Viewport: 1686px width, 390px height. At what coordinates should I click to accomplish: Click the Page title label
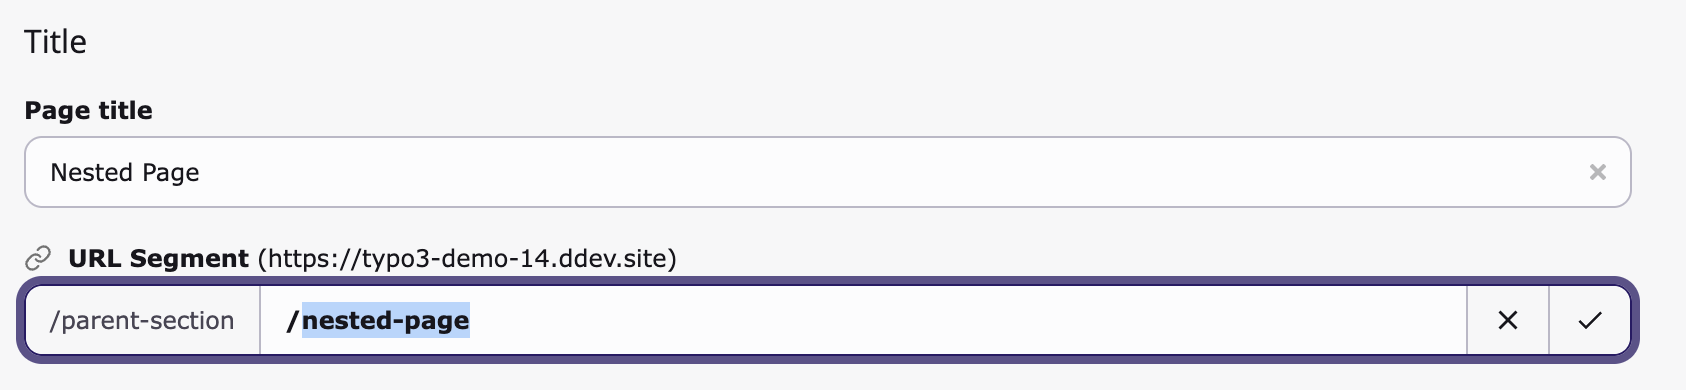point(89,110)
